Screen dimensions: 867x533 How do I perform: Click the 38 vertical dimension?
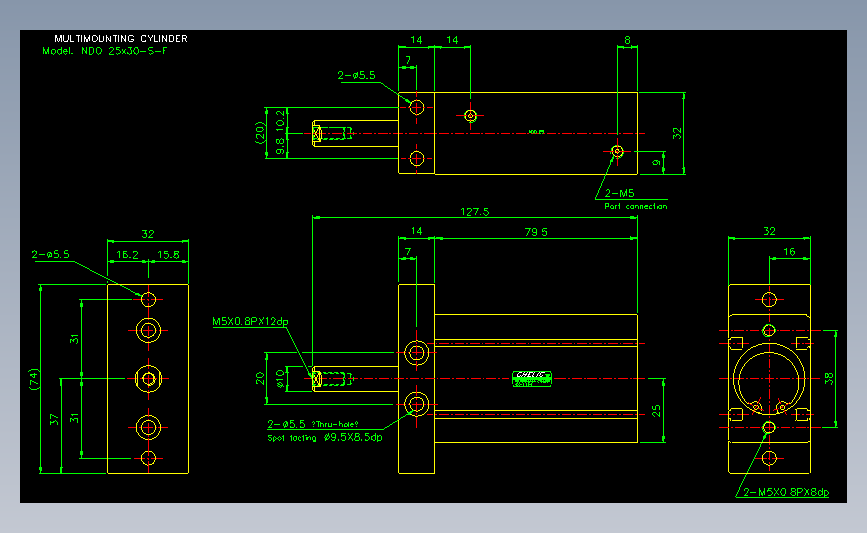tap(829, 379)
